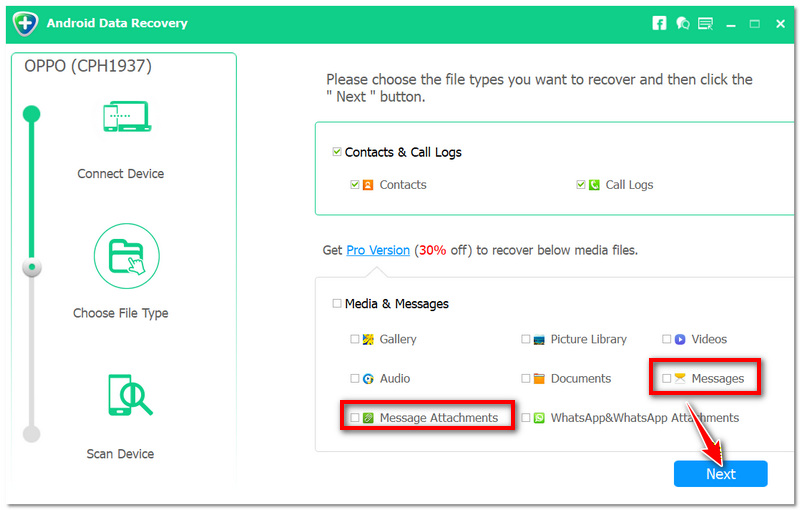Image resolution: width=800 pixels, height=510 pixels.
Task: Click the "OPPO (CPH1937)" device name
Action: point(88,66)
